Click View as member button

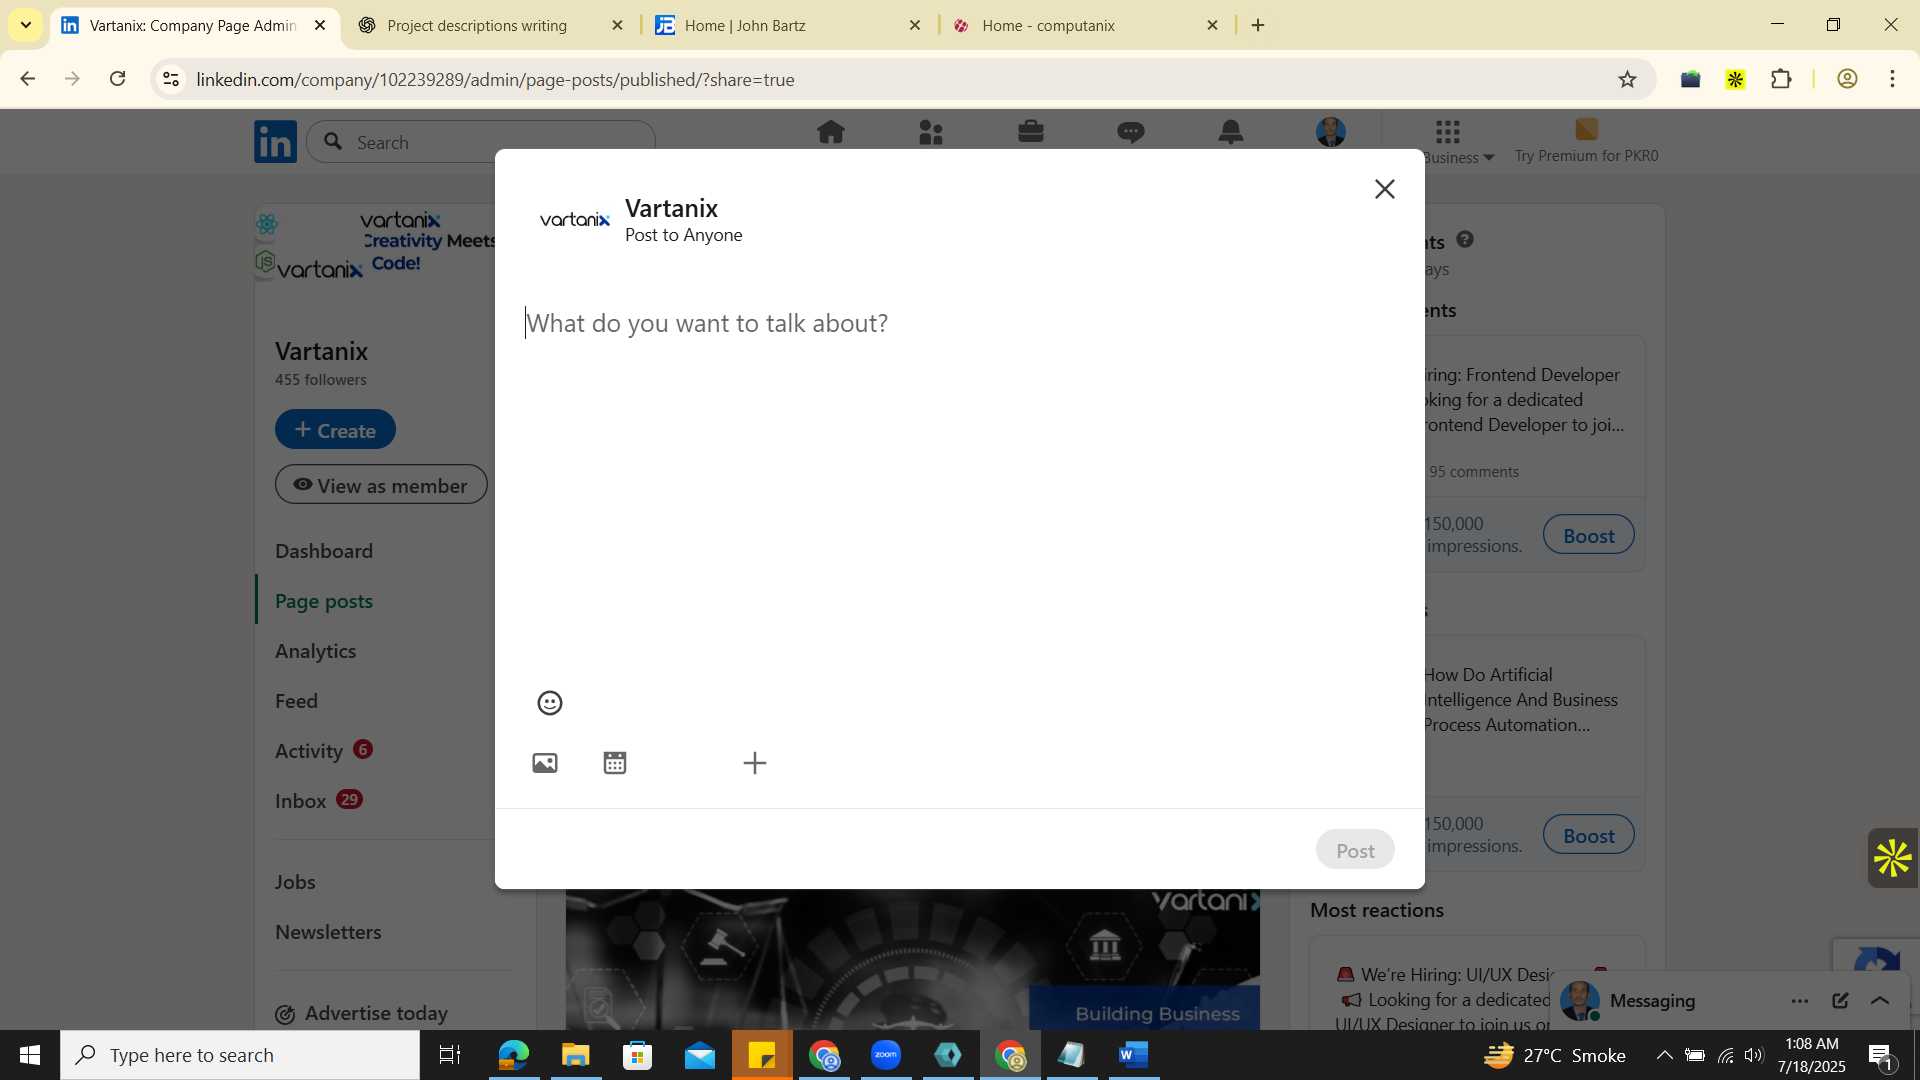click(381, 485)
